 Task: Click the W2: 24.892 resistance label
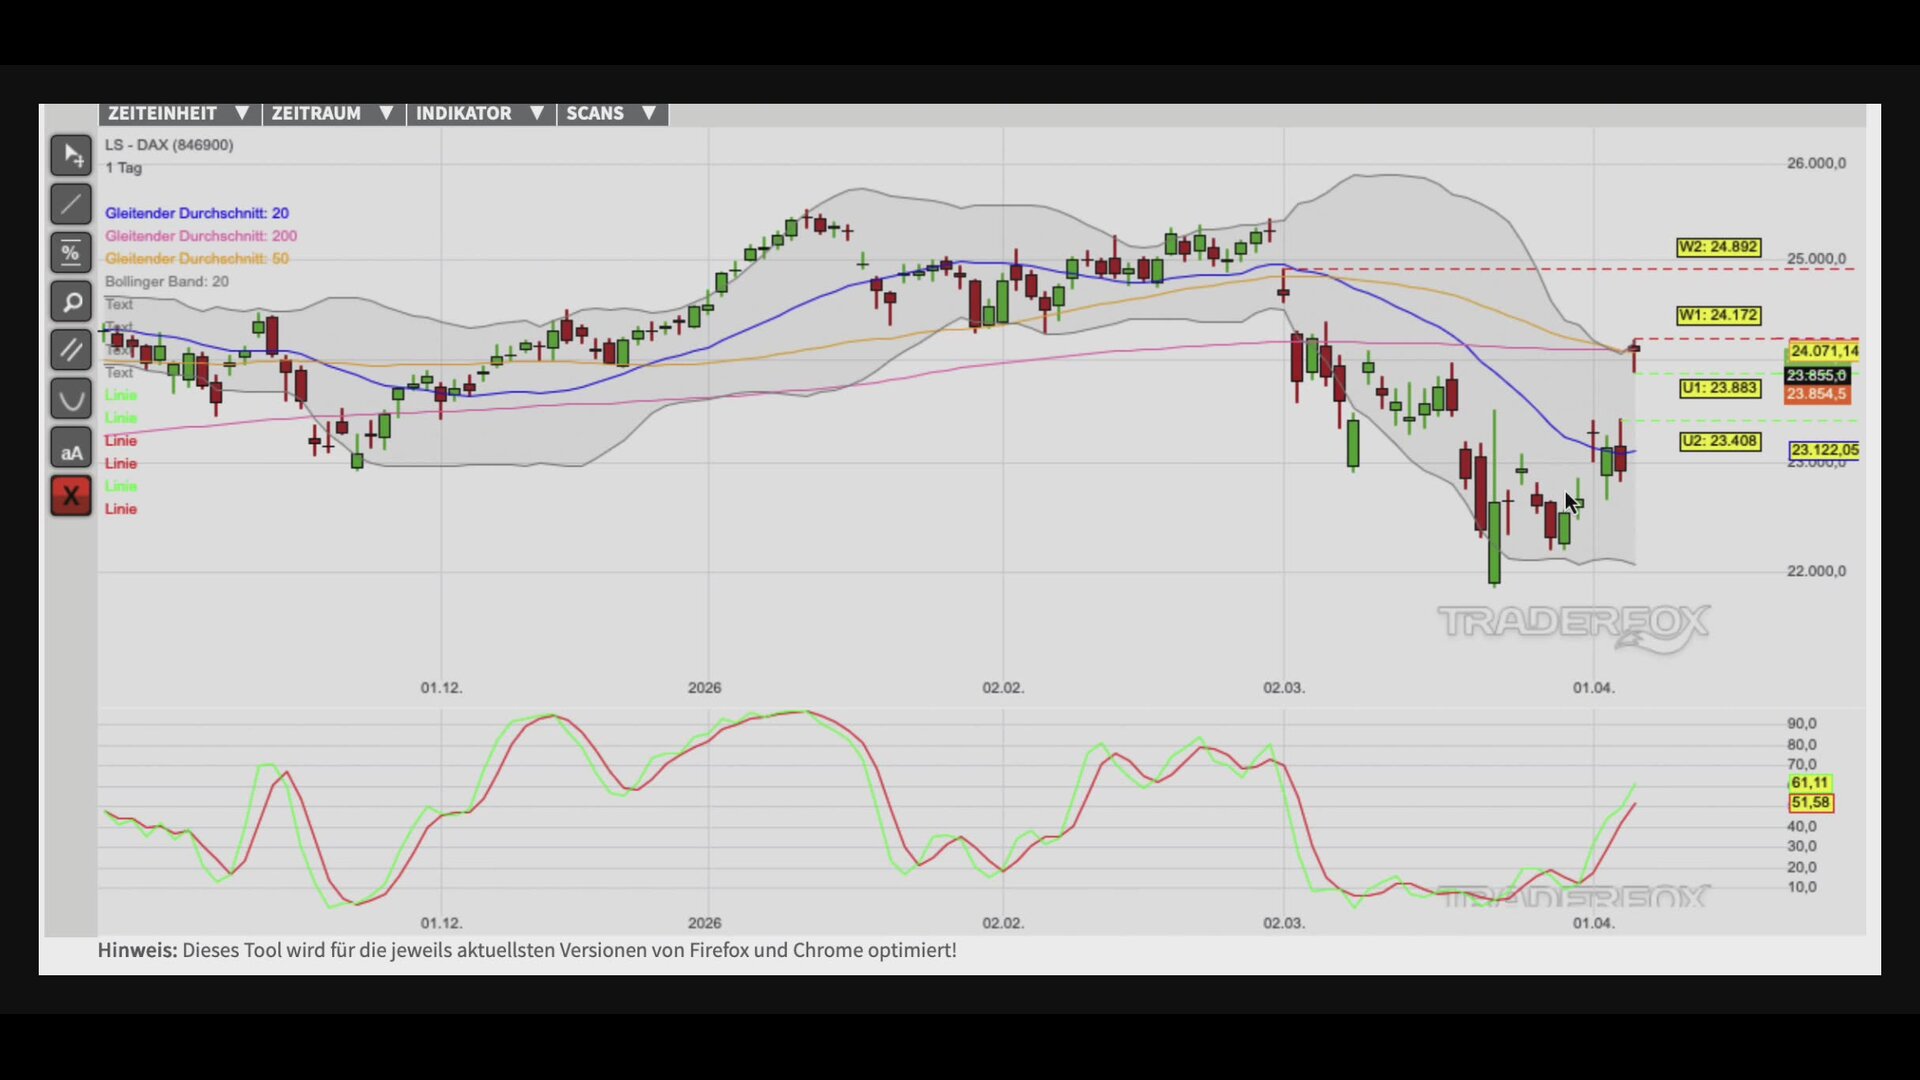tap(1718, 247)
